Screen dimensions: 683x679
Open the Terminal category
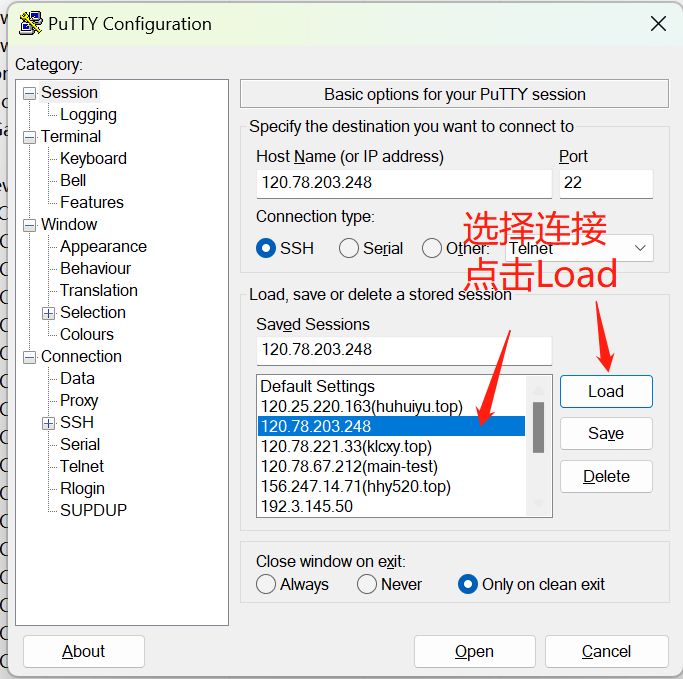coord(71,136)
